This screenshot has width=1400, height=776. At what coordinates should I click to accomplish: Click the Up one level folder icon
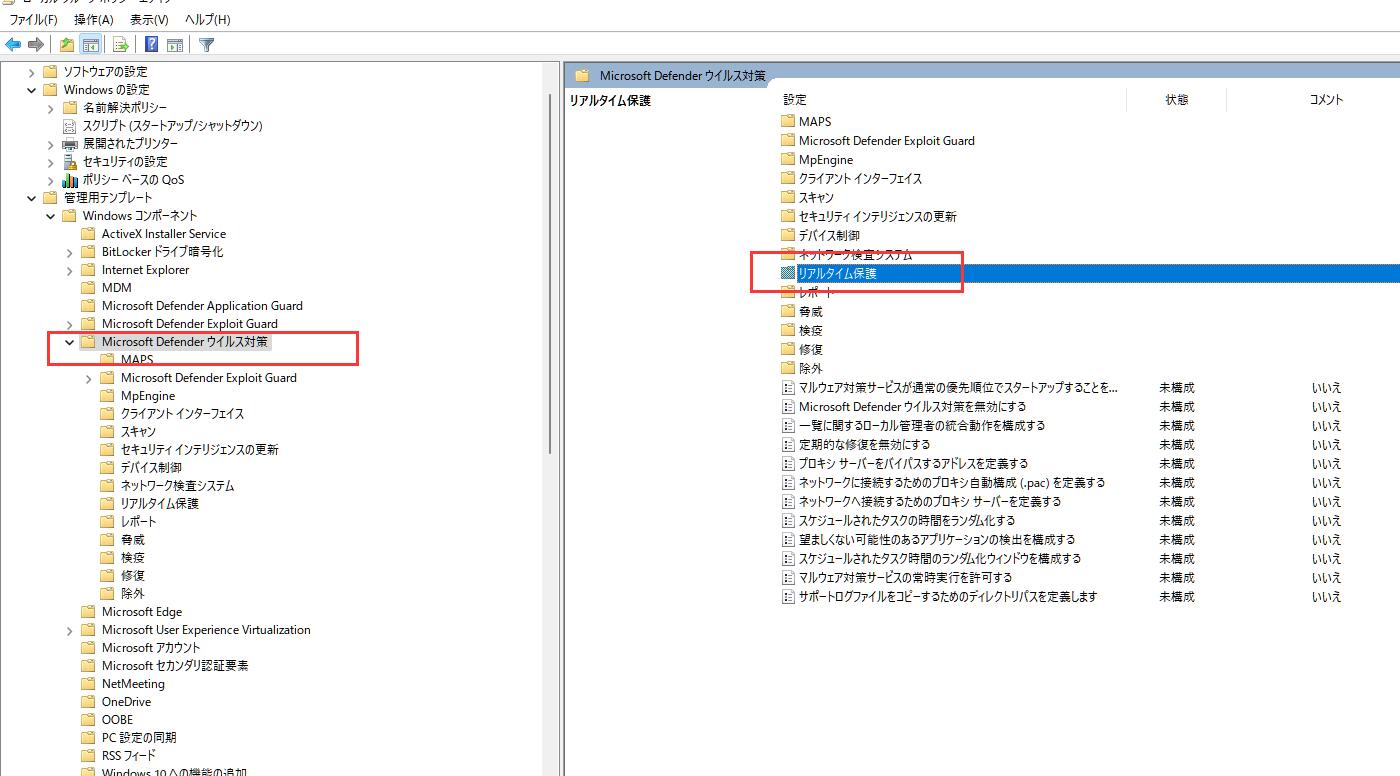coord(66,44)
